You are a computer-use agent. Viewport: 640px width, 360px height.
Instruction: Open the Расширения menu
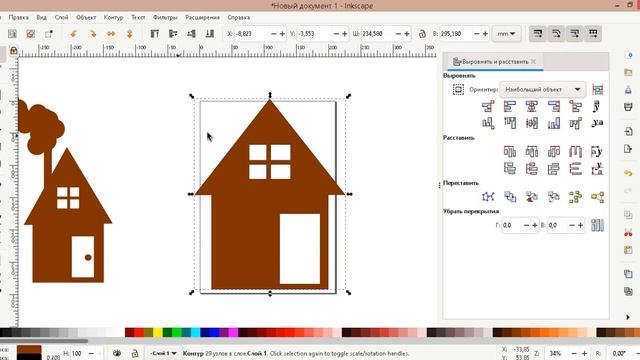pos(202,18)
